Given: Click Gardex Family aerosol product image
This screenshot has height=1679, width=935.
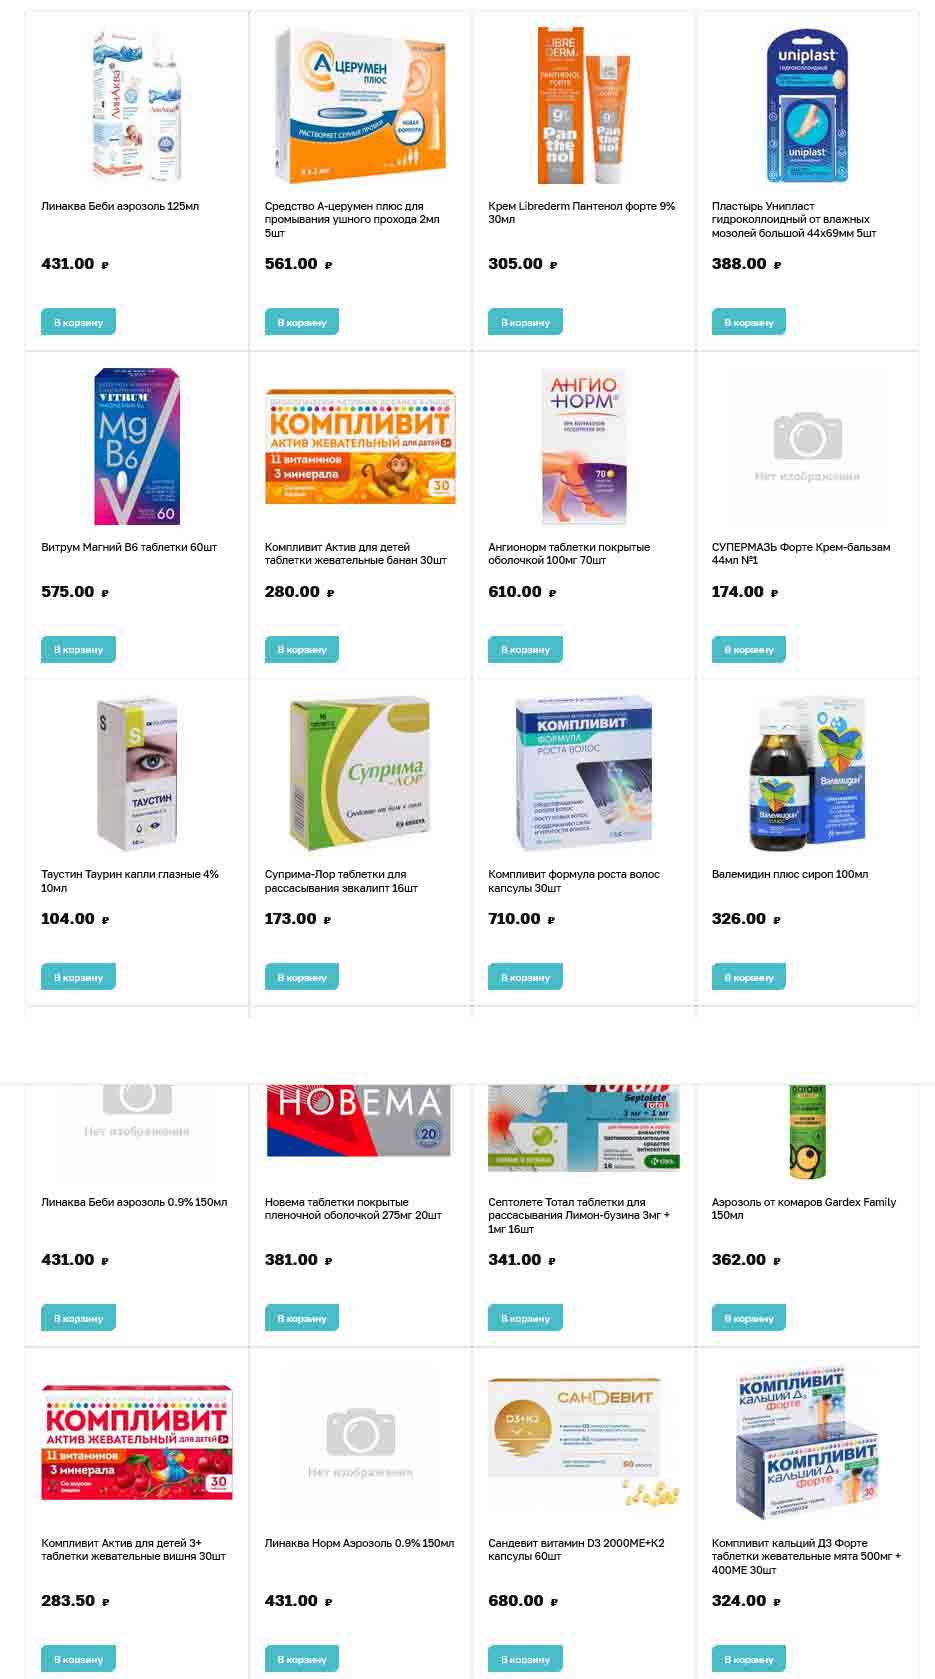Looking at the screenshot, I should [x=808, y=1132].
